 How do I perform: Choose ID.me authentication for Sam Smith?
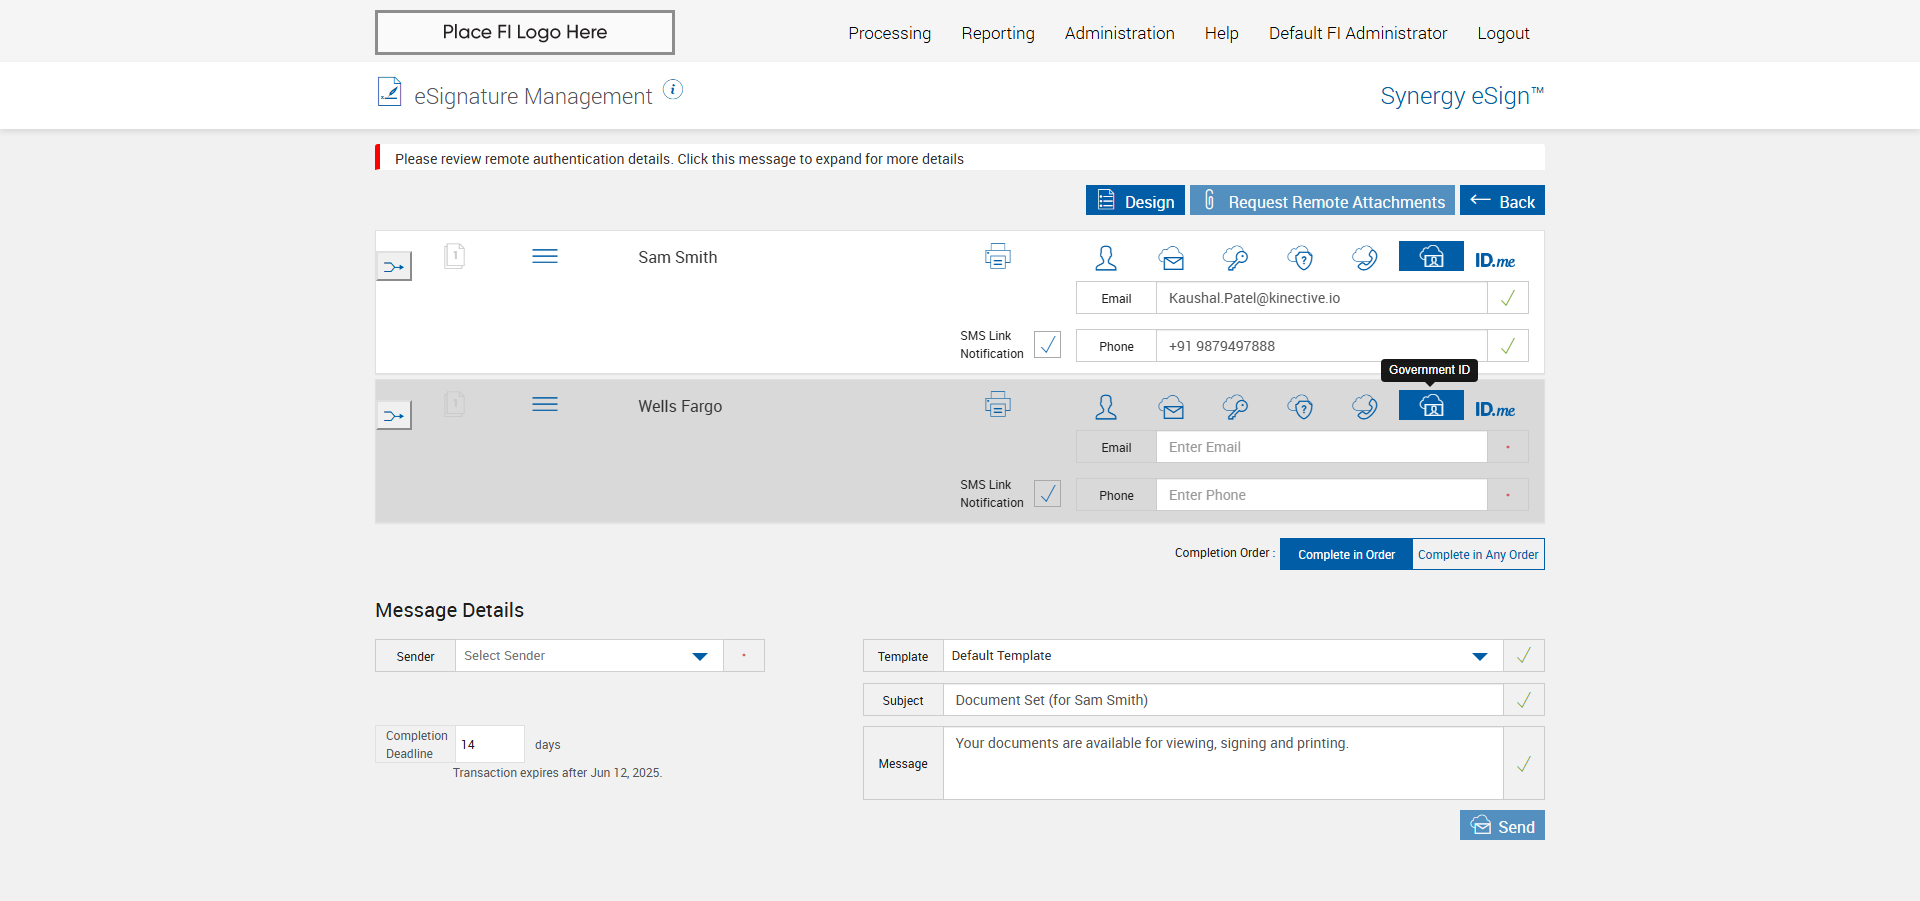click(x=1495, y=261)
